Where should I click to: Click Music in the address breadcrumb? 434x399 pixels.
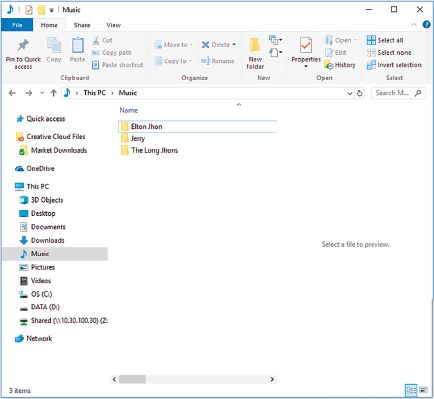(128, 93)
